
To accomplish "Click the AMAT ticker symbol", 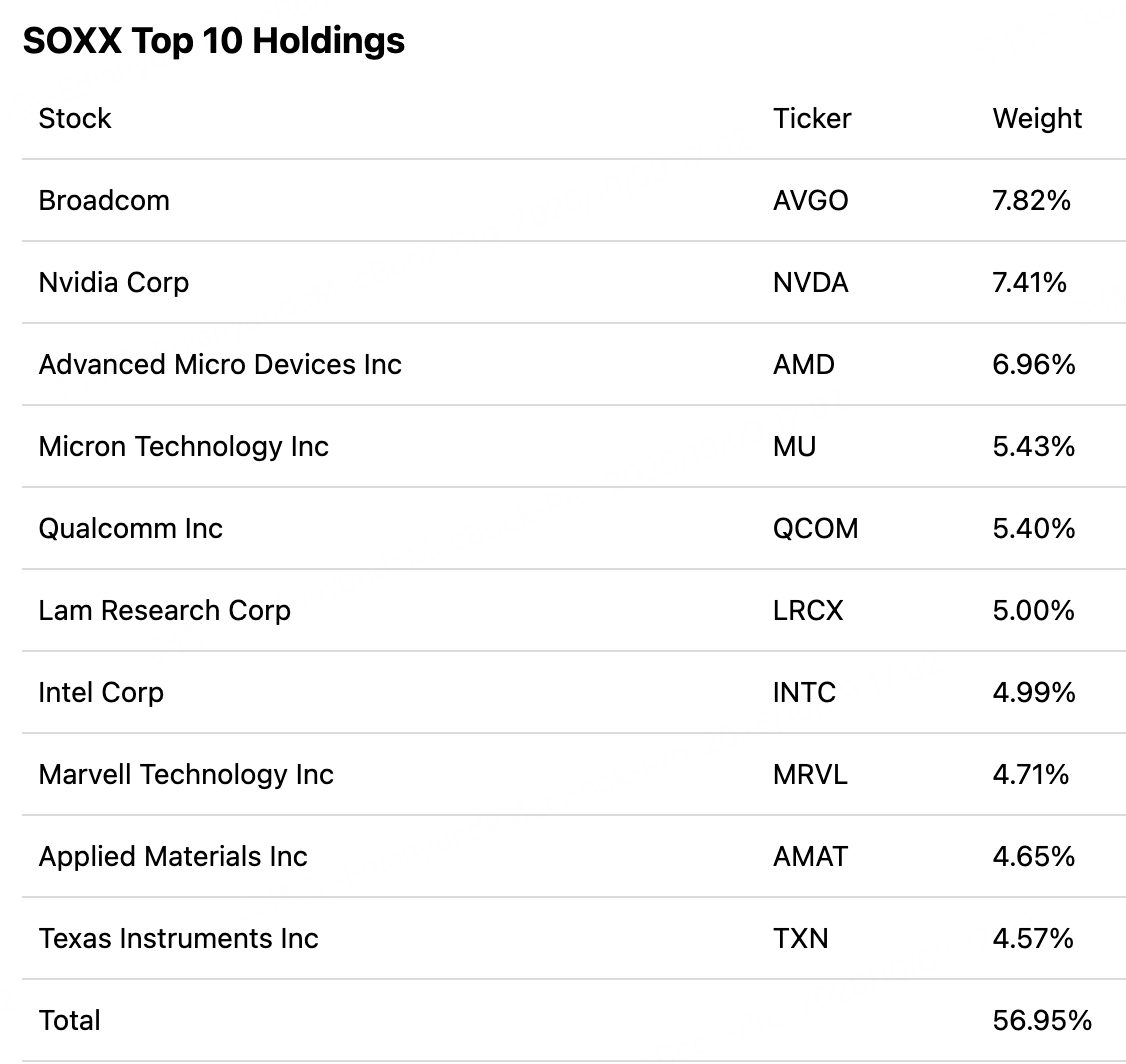I will point(810,856).
